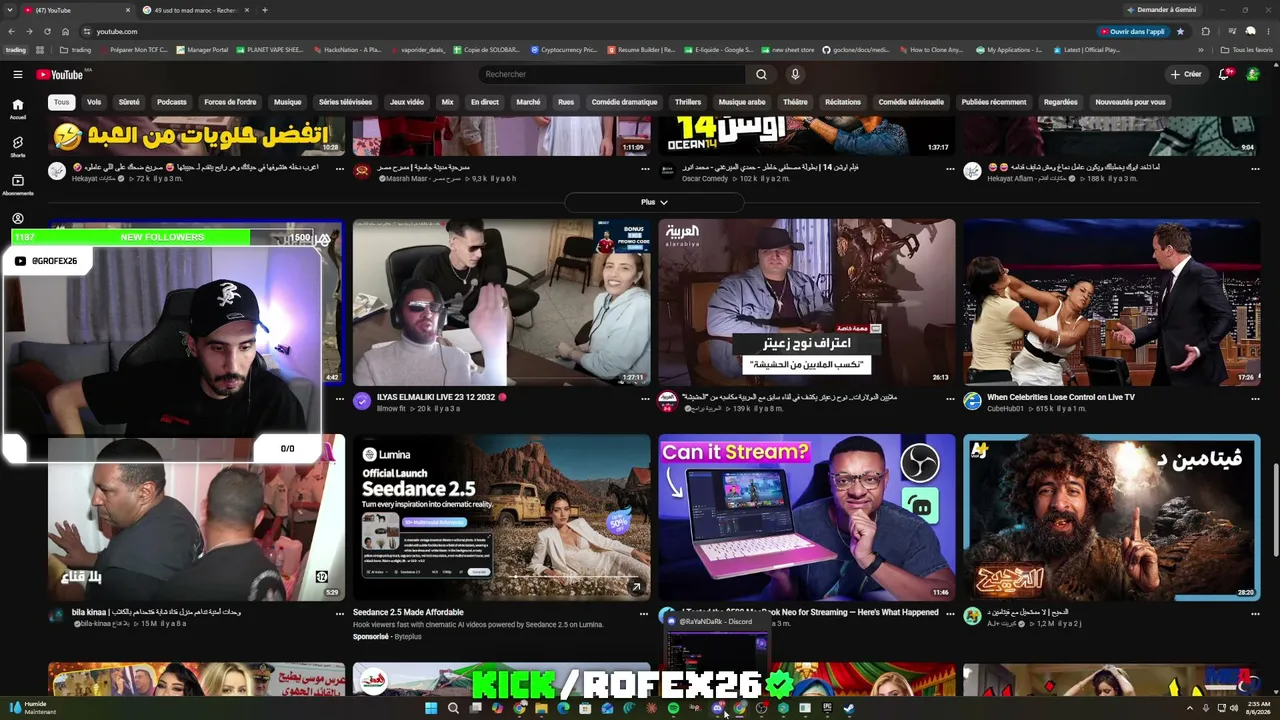The width and height of the screenshot is (1280, 720).
Task: Play the celebrities fight thumbnail
Action: coord(1112,302)
